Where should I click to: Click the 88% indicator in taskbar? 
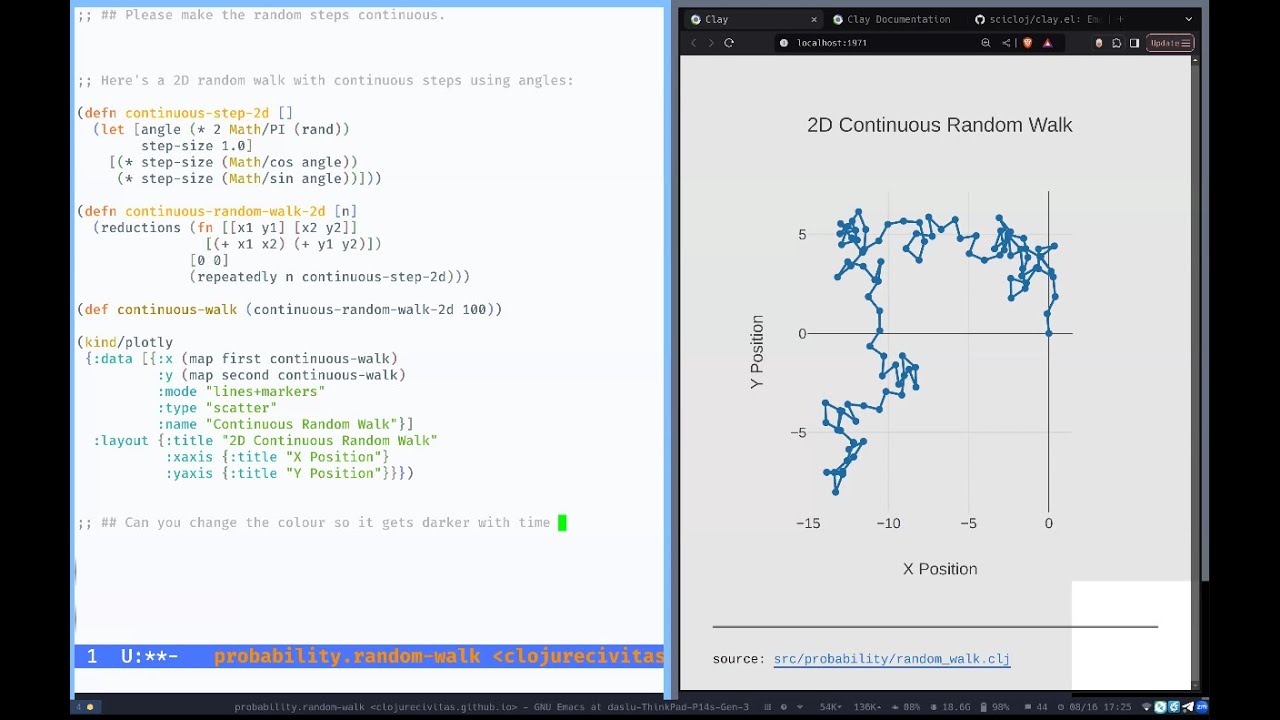tap(905, 707)
